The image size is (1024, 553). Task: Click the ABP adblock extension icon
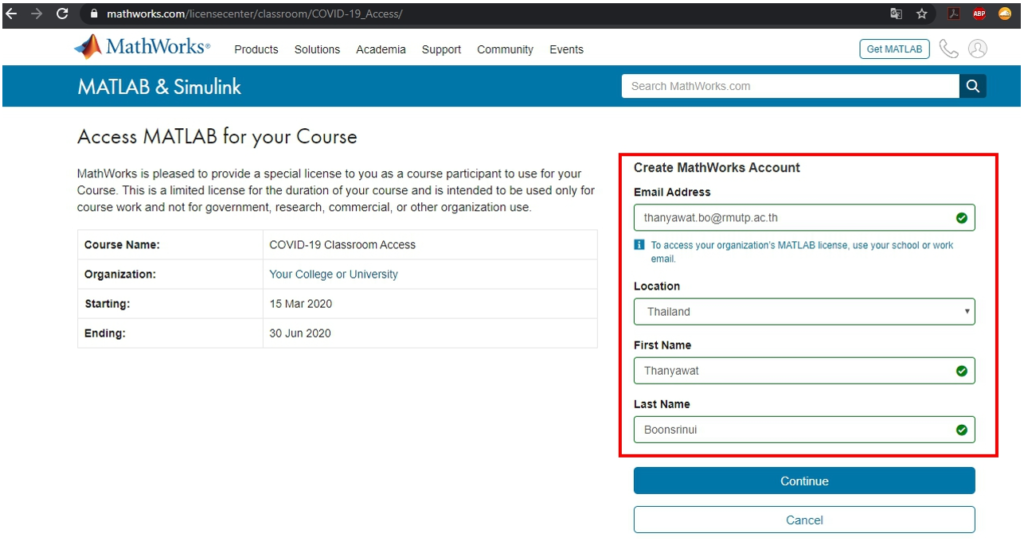coord(979,14)
